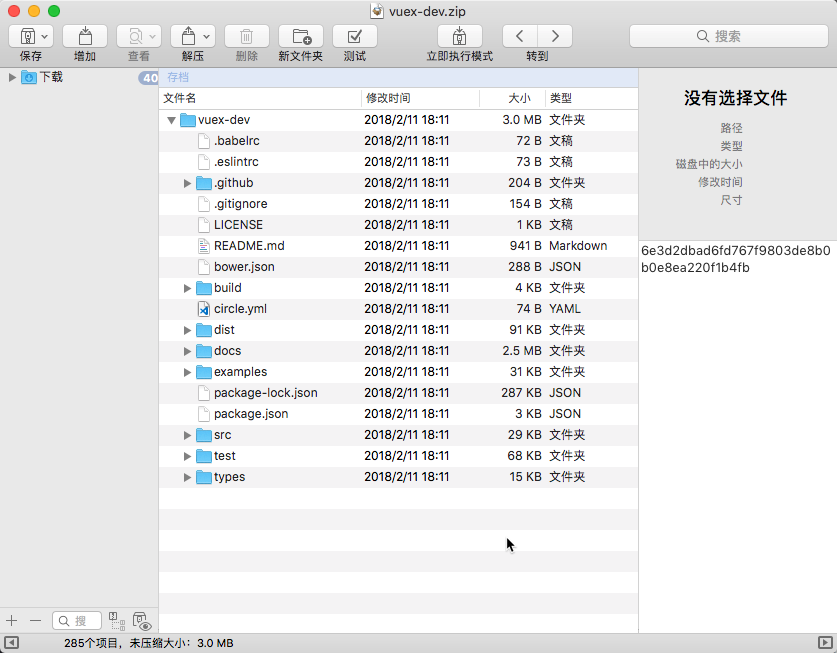Click the src folder icon
Viewport: 837px width, 653px height.
[204, 435]
